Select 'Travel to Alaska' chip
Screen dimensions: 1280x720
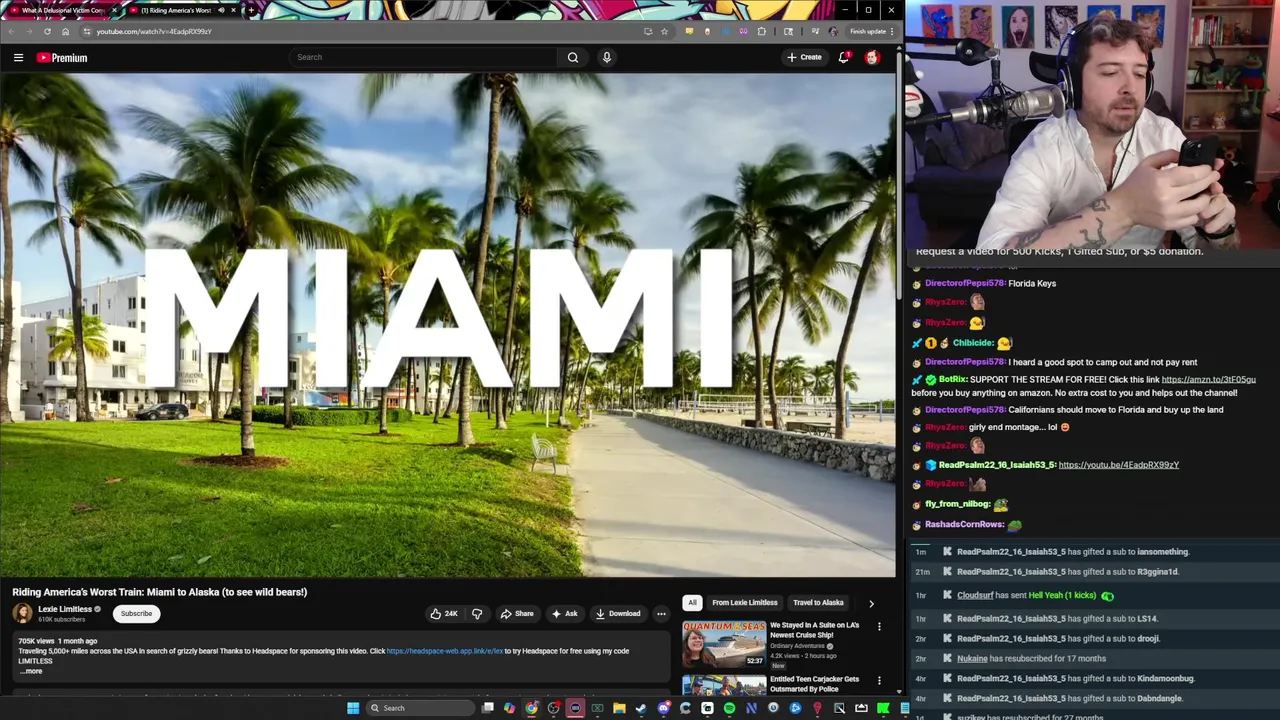point(818,603)
